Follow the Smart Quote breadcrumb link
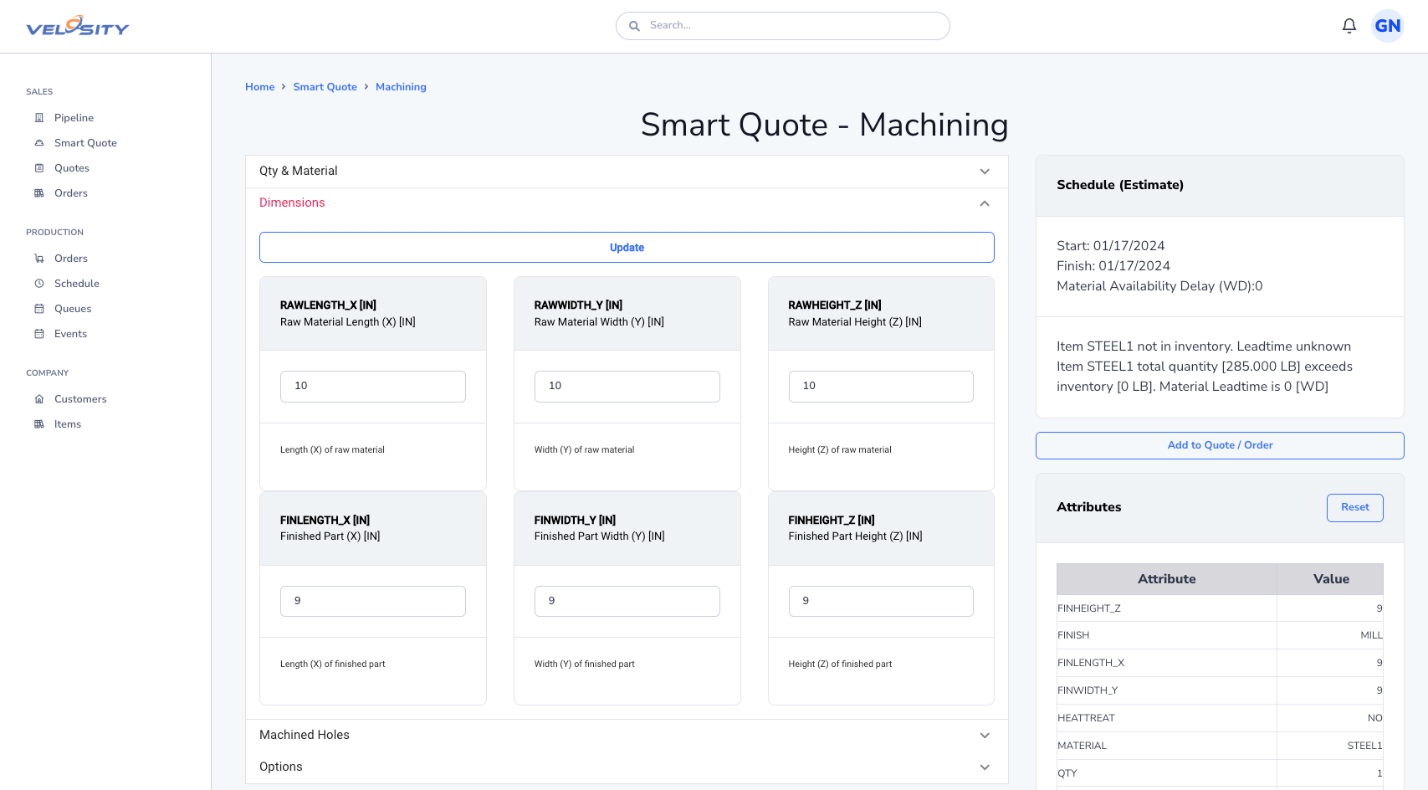This screenshot has width=1428, height=790. click(325, 87)
